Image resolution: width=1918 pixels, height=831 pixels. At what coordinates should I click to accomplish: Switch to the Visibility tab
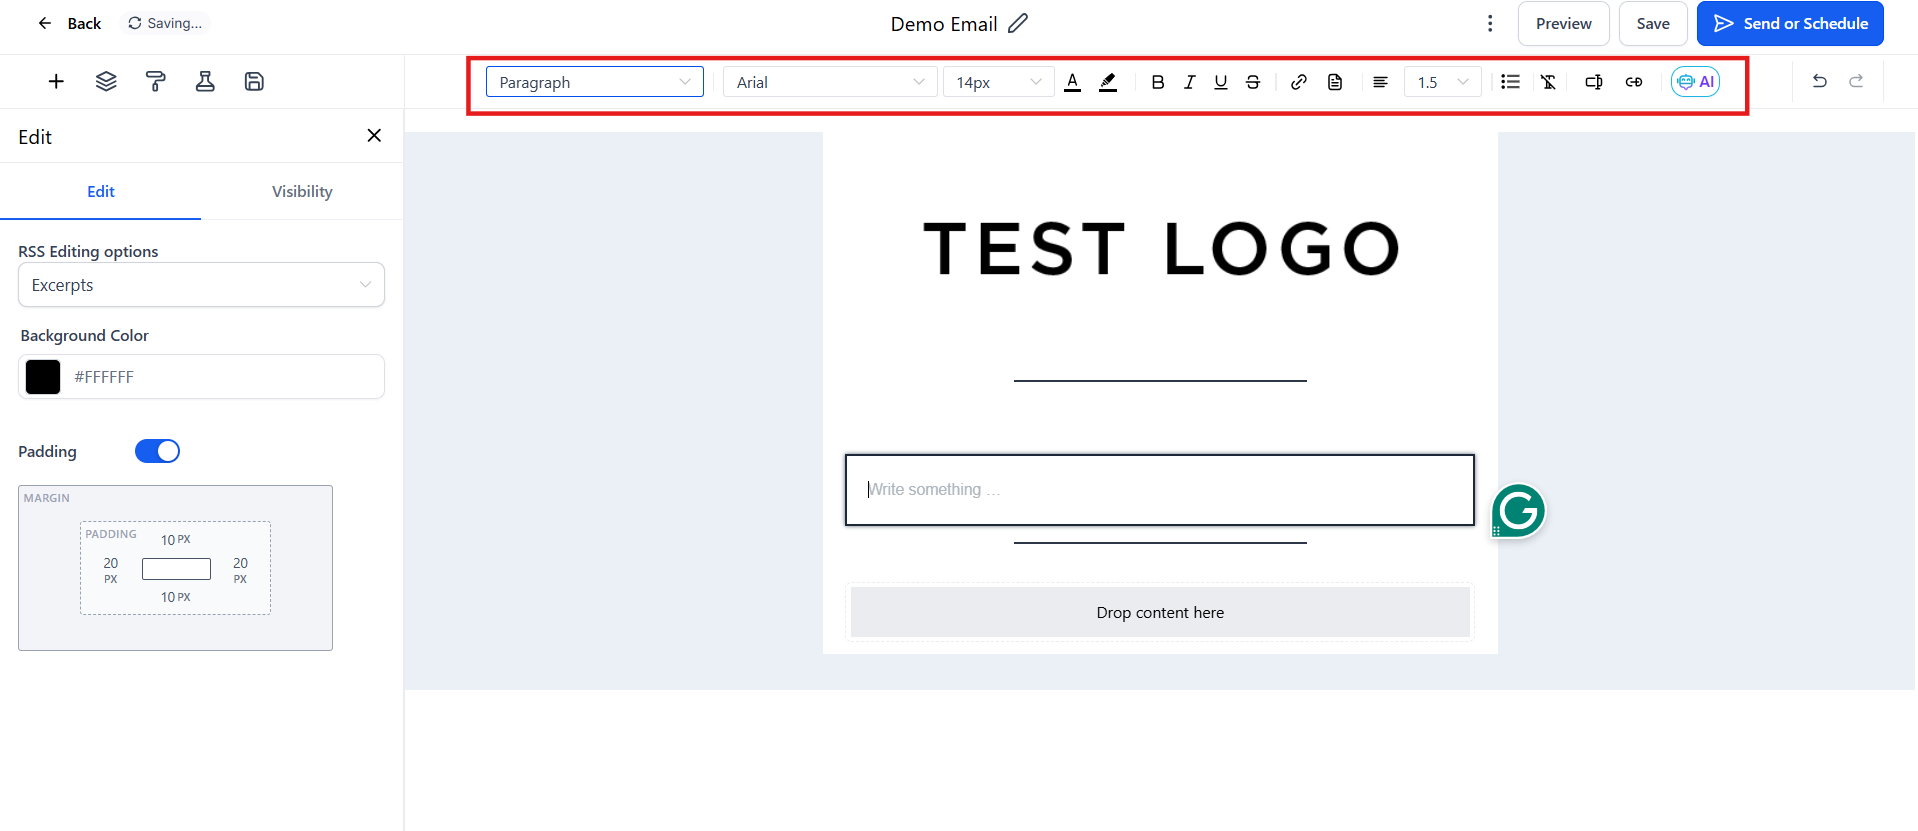tap(302, 191)
